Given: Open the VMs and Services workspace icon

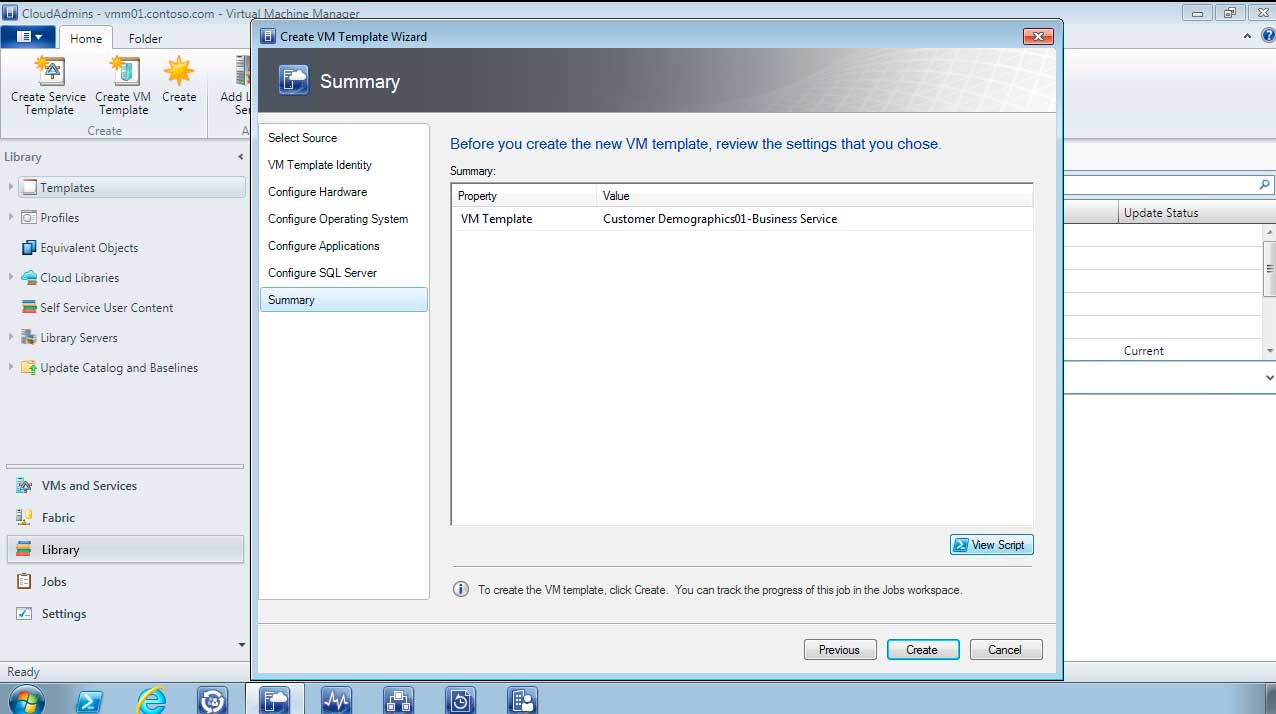Looking at the screenshot, I should pyautogui.click(x=24, y=486).
